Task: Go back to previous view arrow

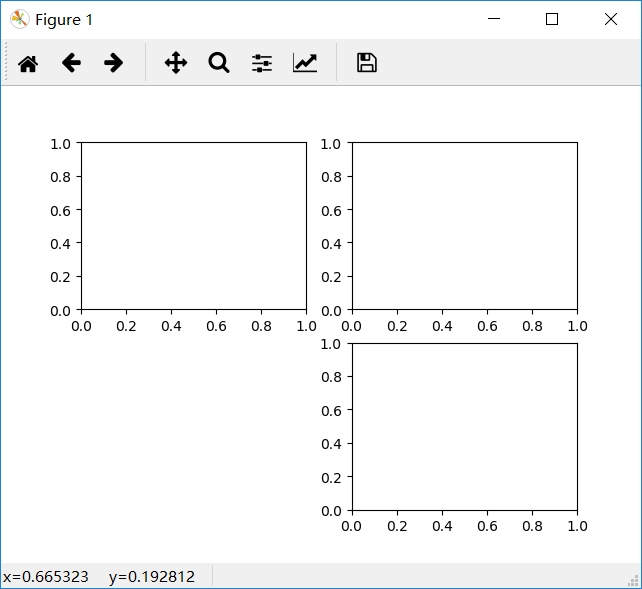Action: [71, 63]
